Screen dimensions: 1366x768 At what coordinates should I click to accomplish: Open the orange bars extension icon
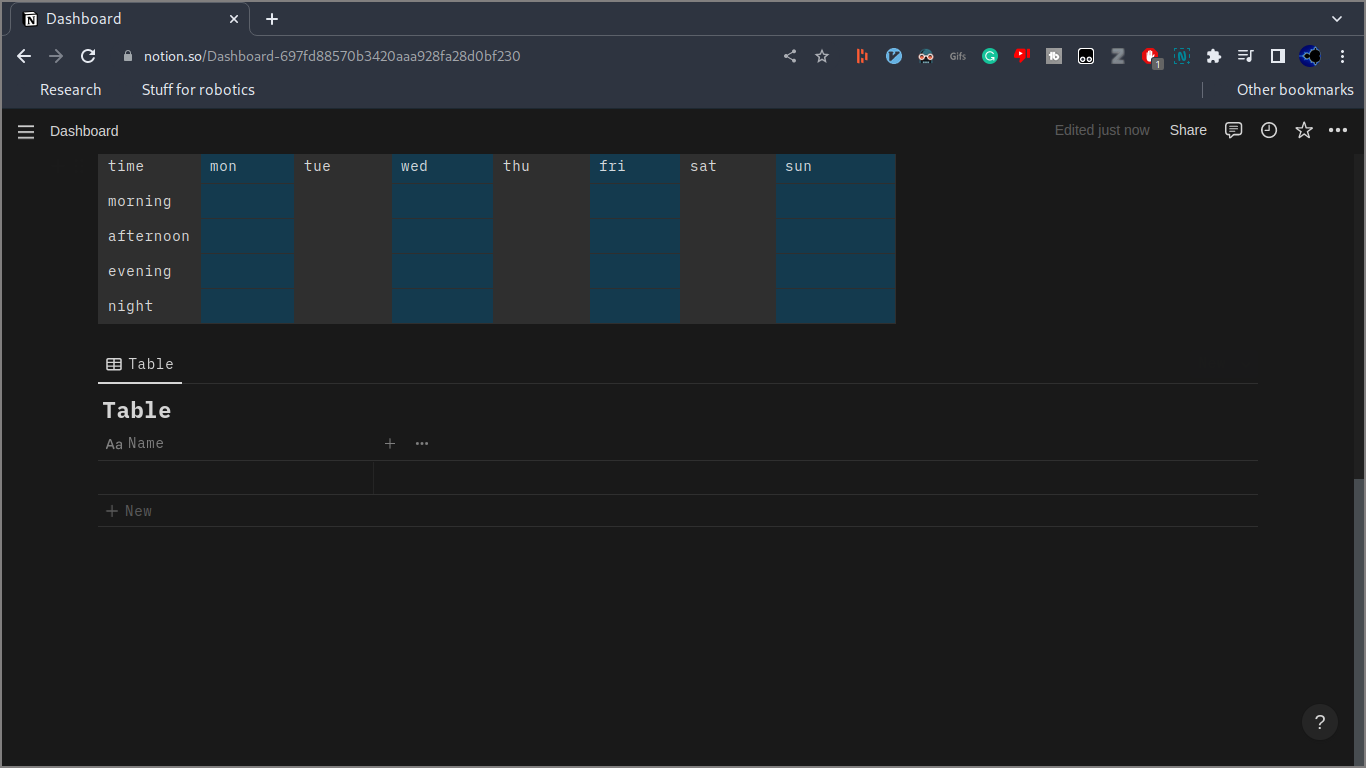click(x=862, y=56)
